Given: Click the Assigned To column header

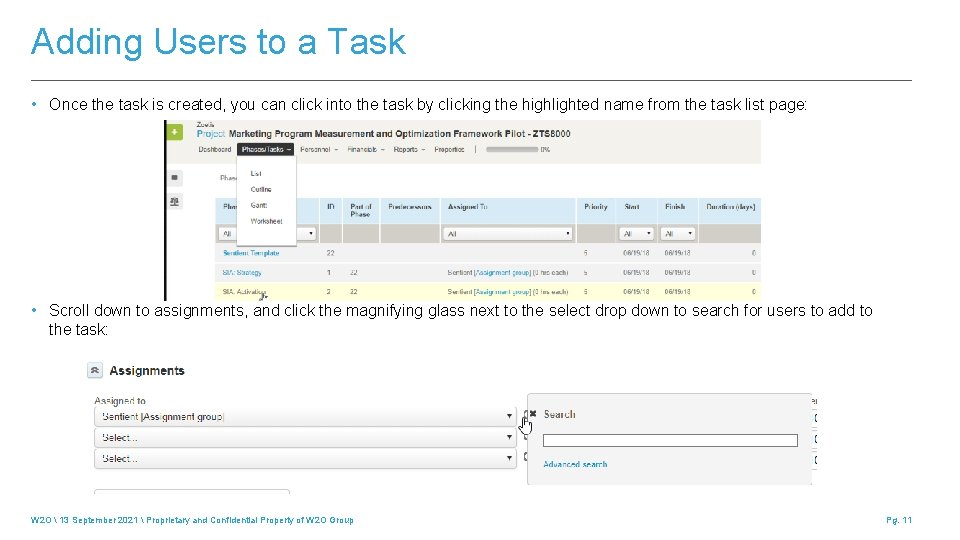Looking at the screenshot, I should point(467,207).
